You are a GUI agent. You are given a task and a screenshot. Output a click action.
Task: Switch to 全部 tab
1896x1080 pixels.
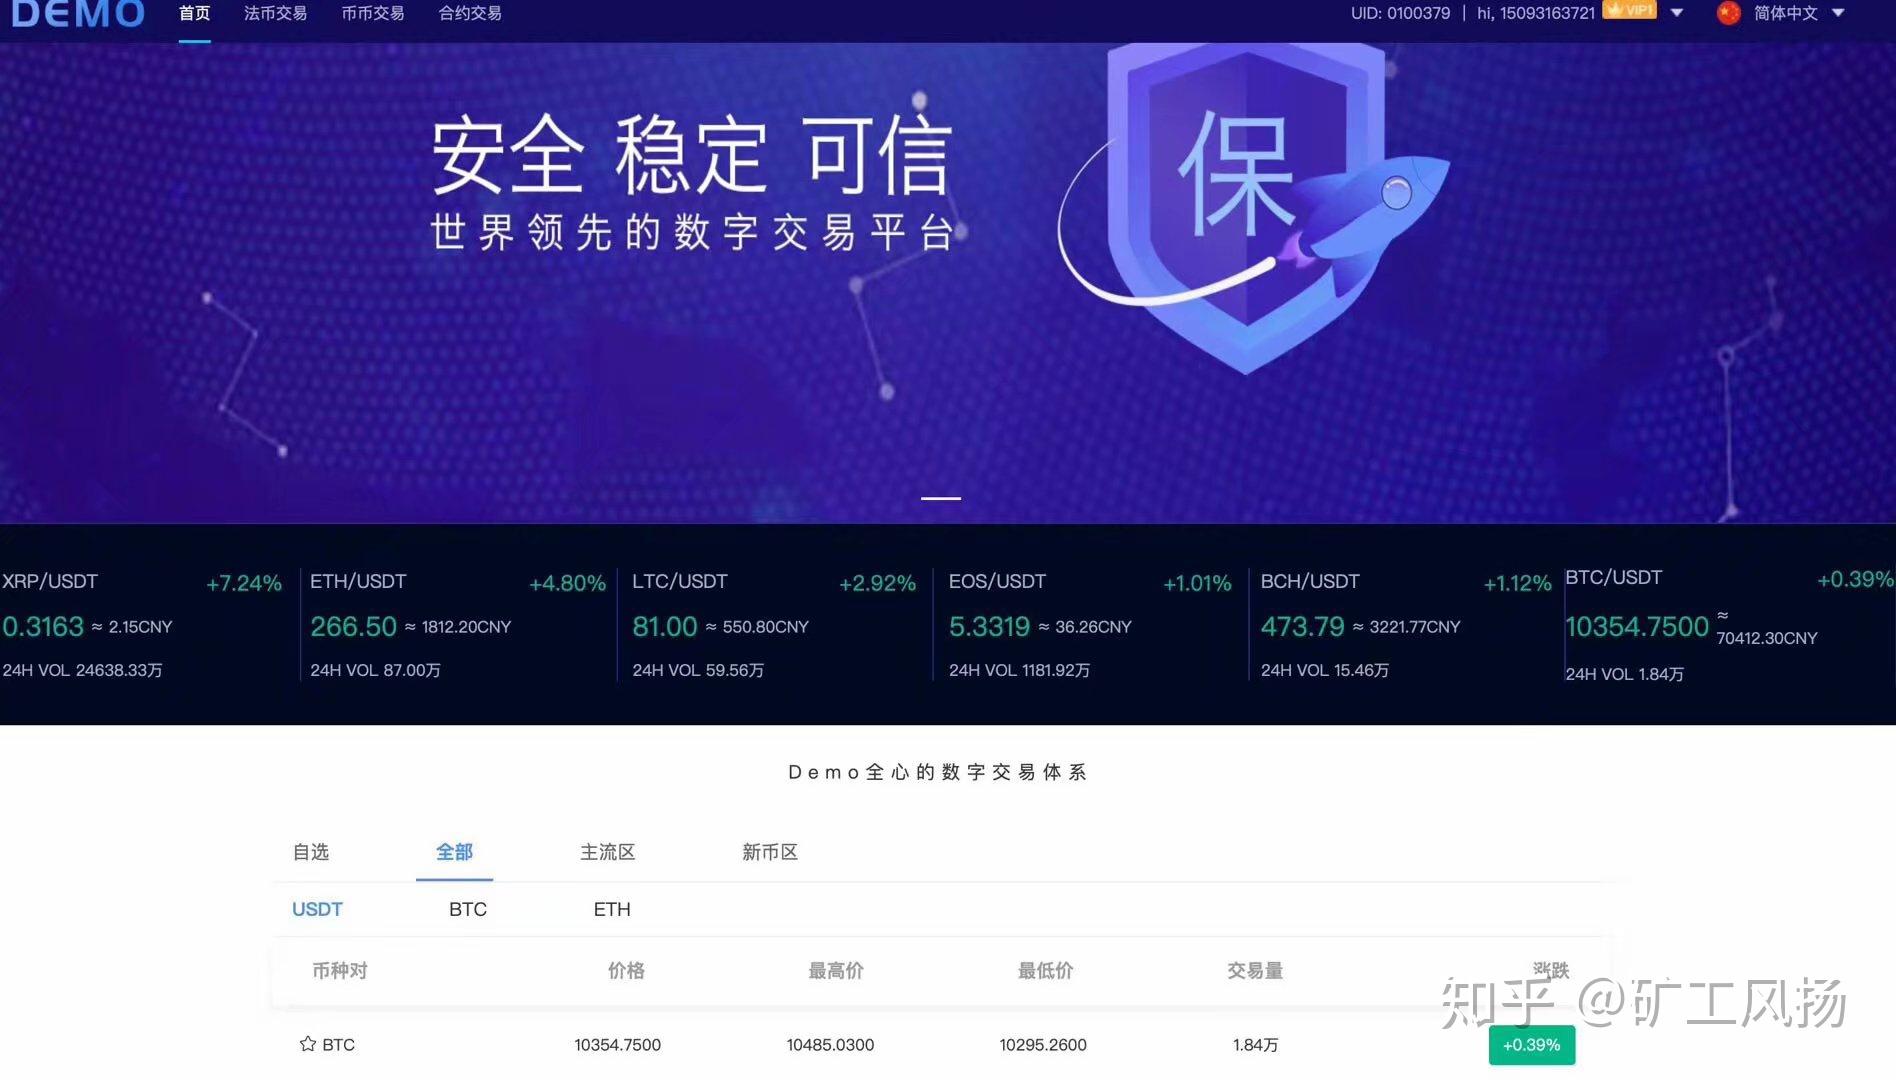[454, 852]
